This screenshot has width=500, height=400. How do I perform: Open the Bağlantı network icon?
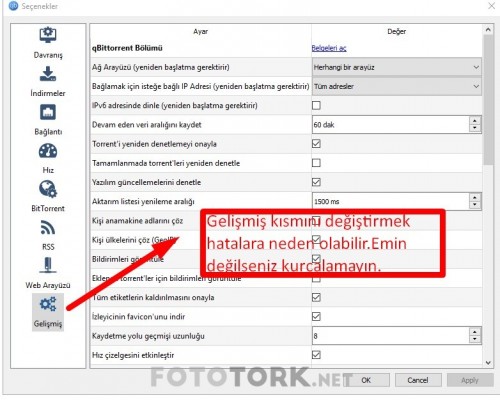click(48, 112)
